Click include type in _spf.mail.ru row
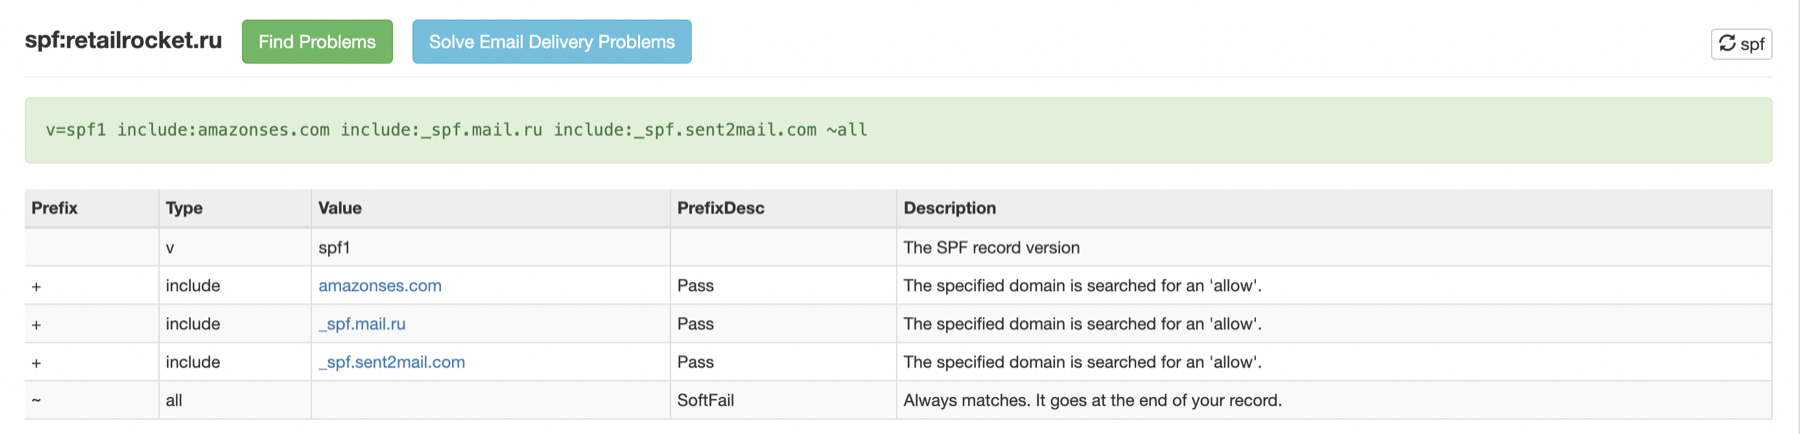This screenshot has width=1800, height=434. click(x=193, y=324)
